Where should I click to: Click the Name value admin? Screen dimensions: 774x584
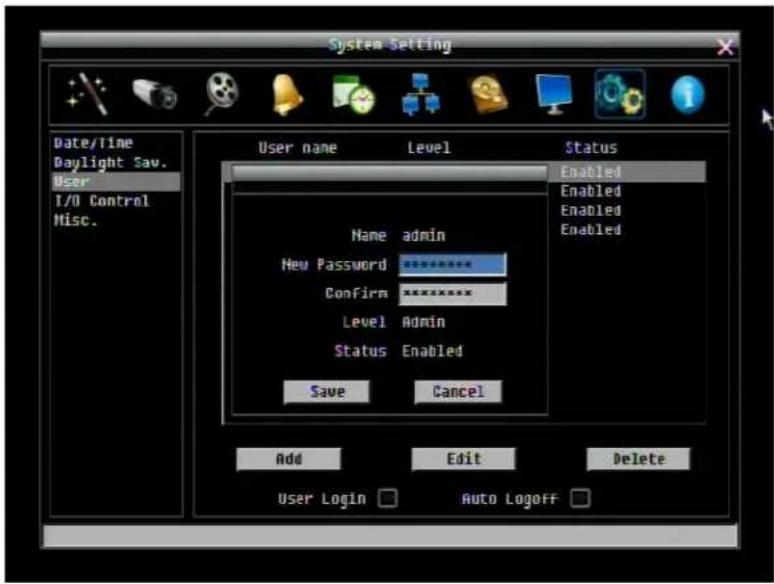coord(424,235)
